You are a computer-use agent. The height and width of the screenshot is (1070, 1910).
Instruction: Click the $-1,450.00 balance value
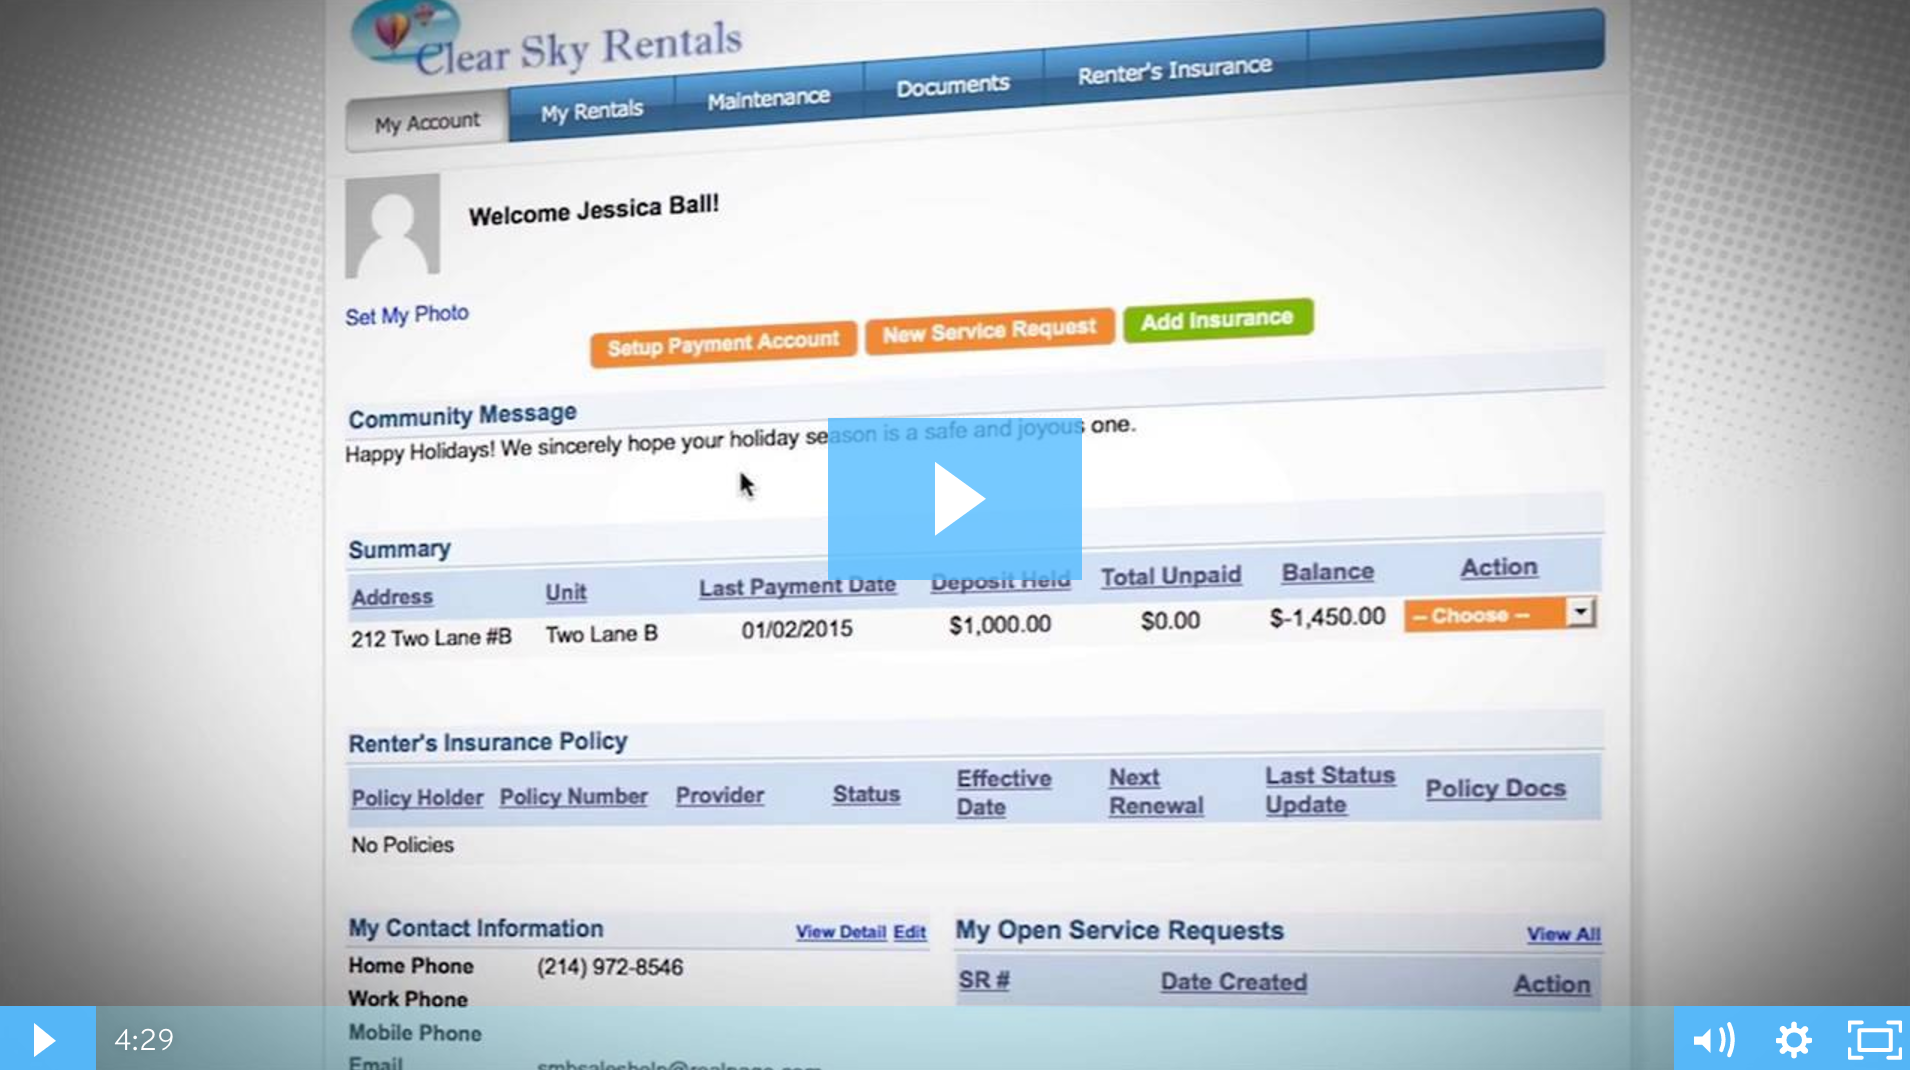(x=1327, y=617)
